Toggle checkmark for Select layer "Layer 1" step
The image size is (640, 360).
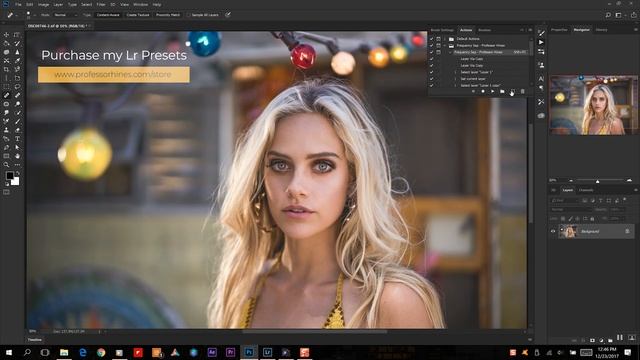[x=431, y=72]
